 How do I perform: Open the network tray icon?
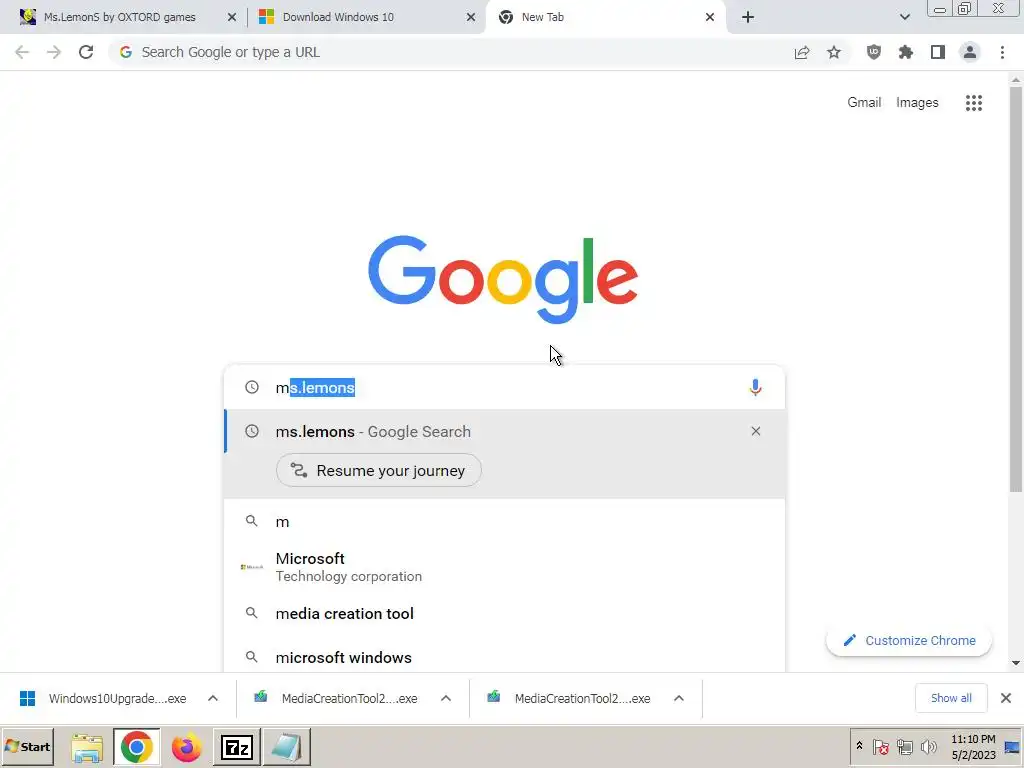tap(904, 746)
